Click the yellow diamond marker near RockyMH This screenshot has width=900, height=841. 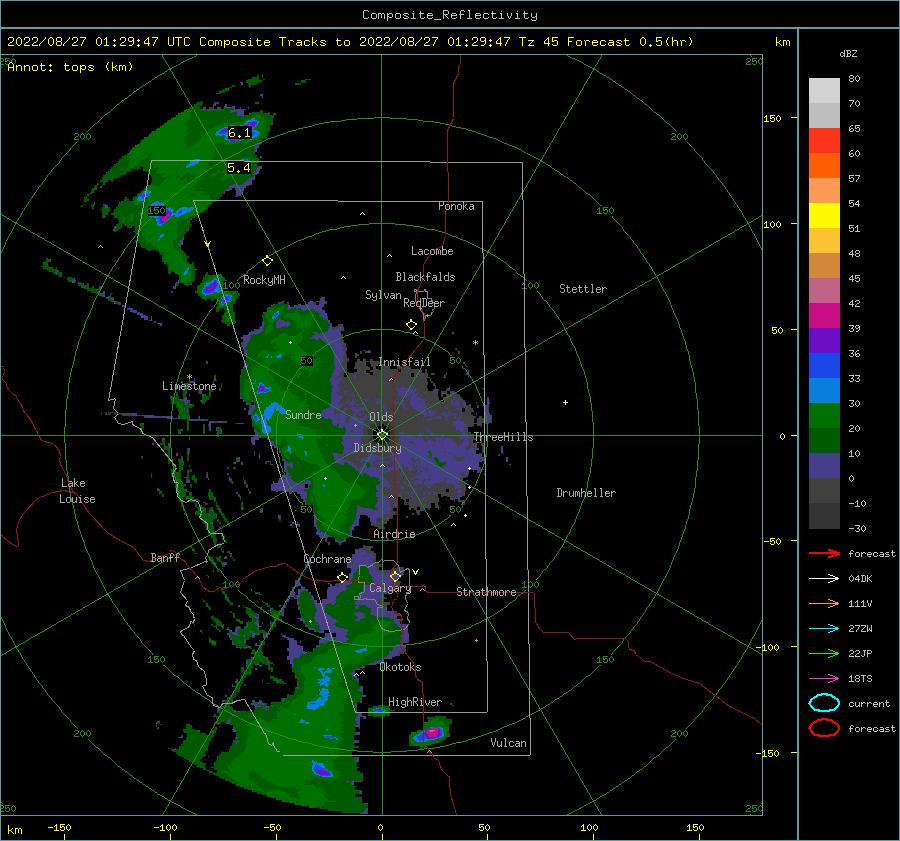pos(267,261)
